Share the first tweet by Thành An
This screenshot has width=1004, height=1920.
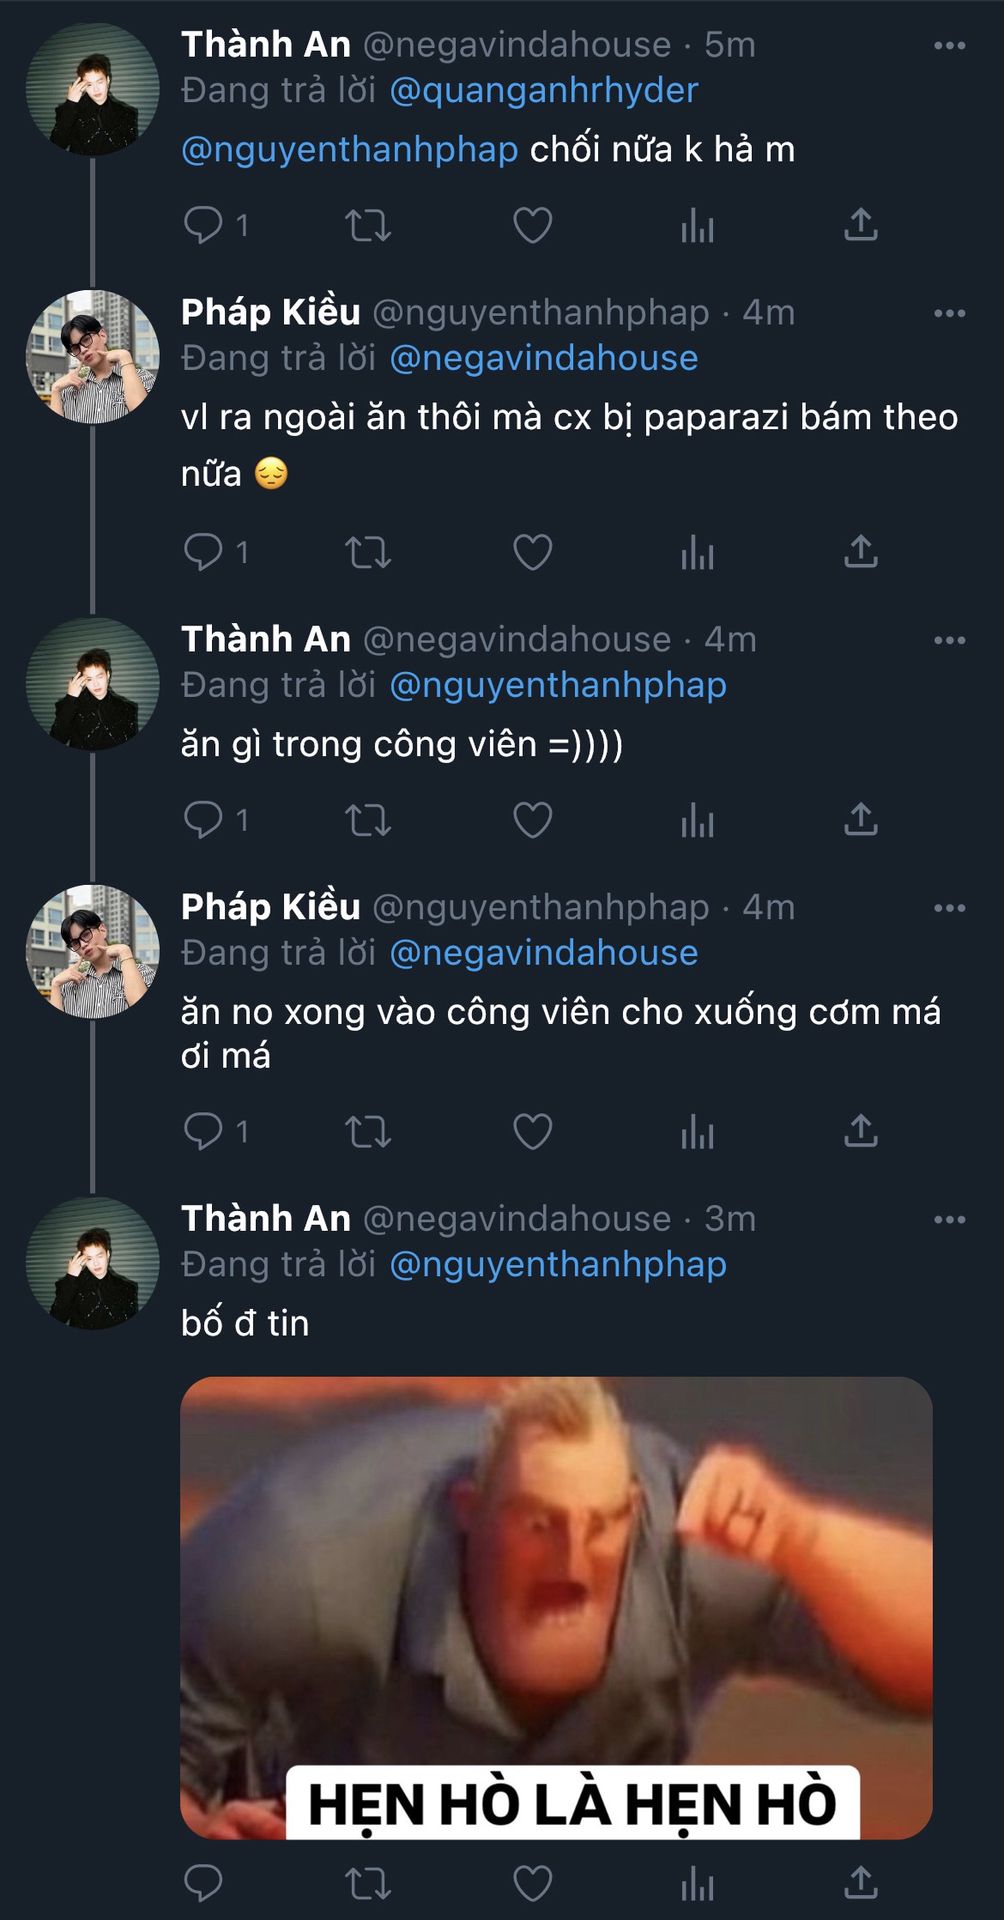(860, 225)
